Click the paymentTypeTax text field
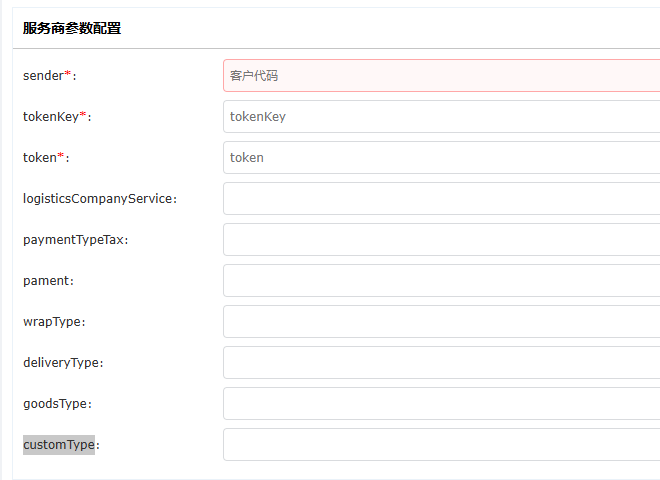The height and width of the screenshot is (480, 660). [440, 239]
